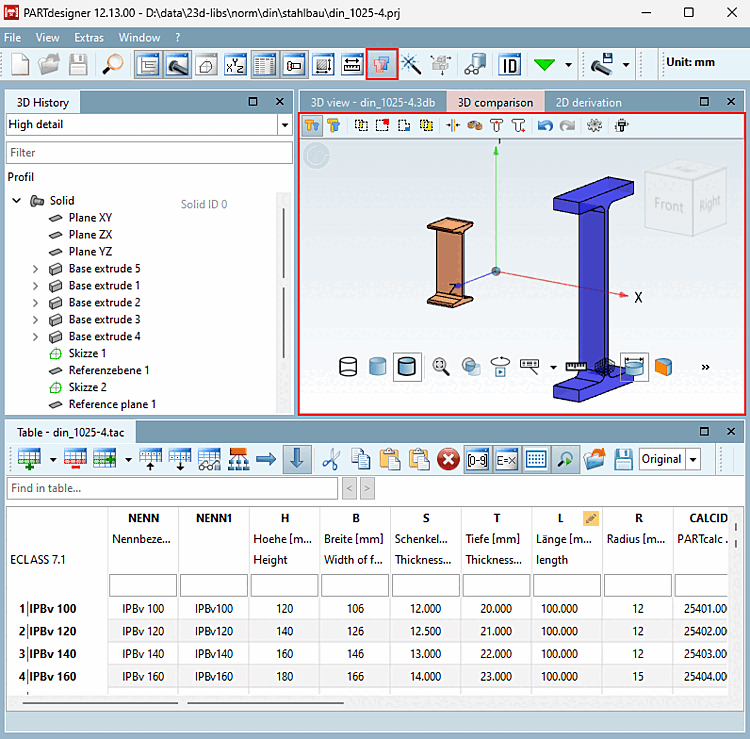Click the ruler measurement icon in 3D view

(576, 366)
